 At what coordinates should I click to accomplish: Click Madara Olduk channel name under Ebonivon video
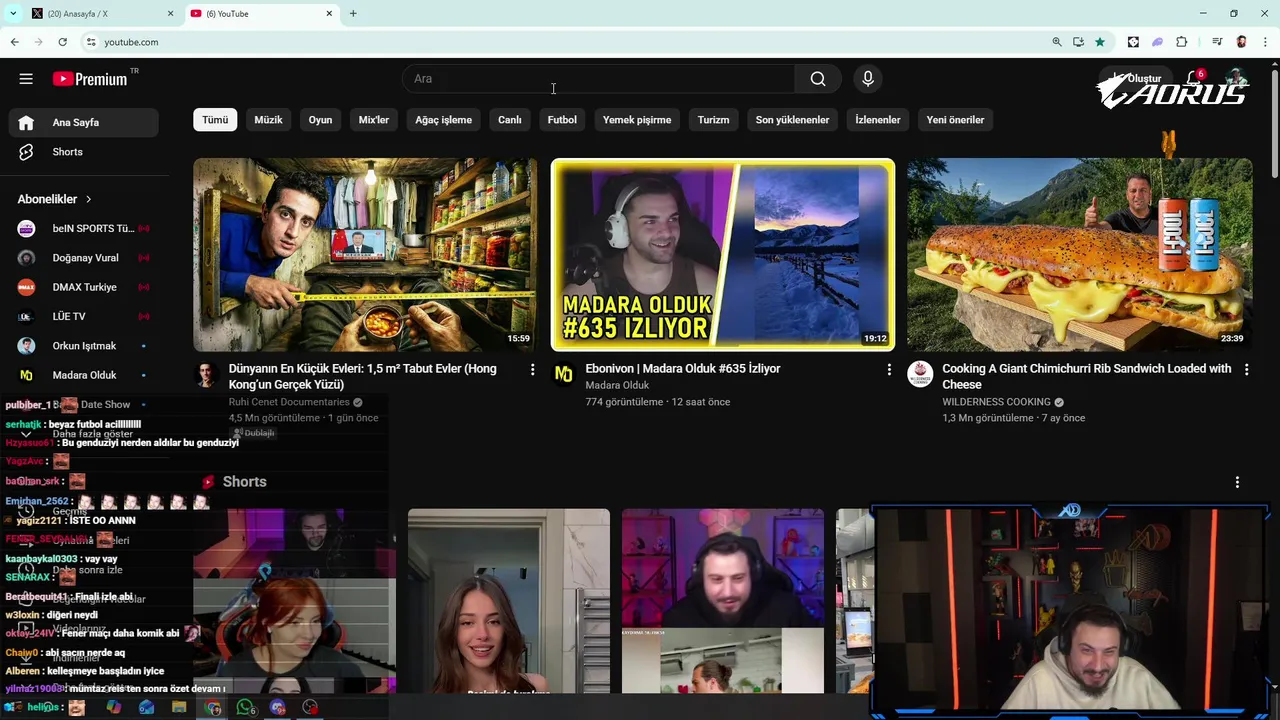[x=617, y=385]
